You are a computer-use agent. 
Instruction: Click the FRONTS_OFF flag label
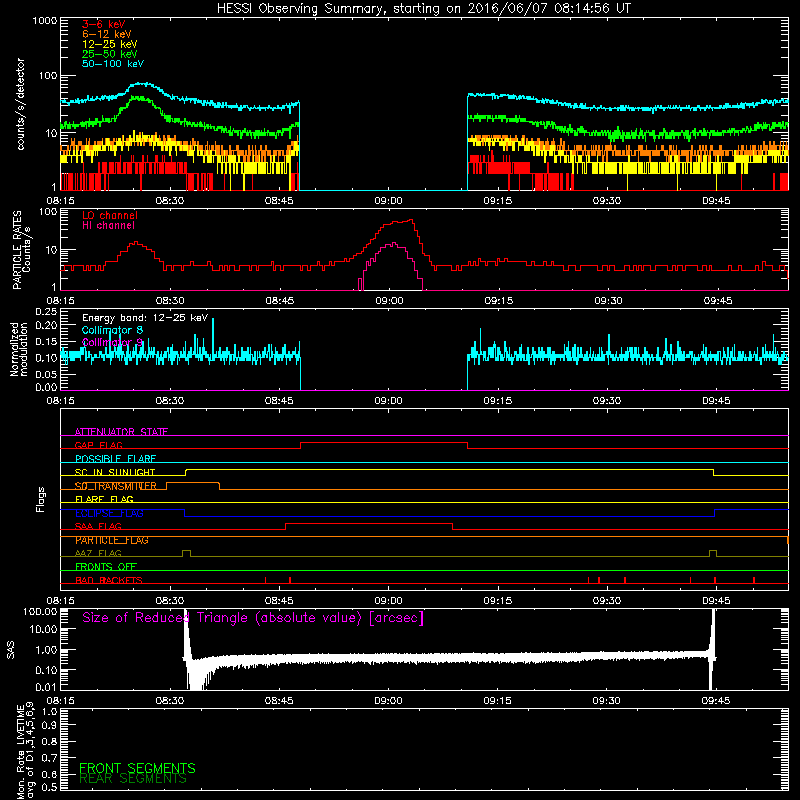(x=106, y=567)
